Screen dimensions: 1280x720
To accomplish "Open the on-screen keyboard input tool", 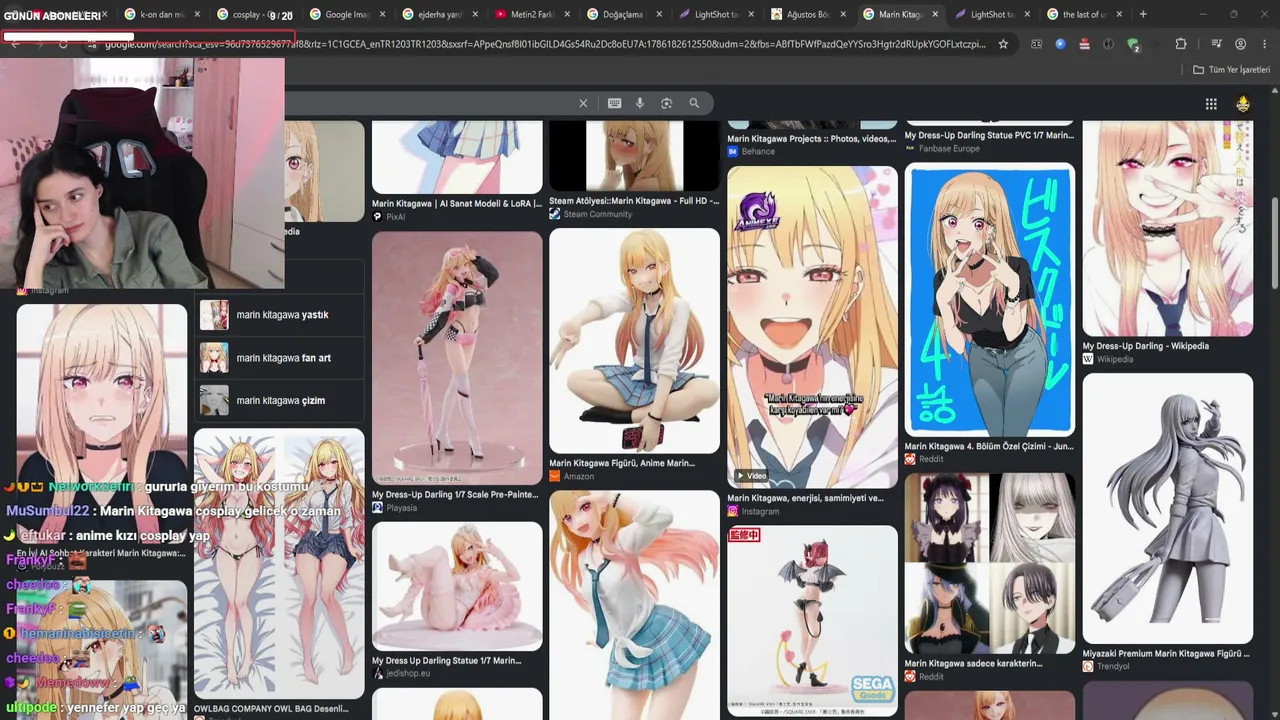I will pos(614,103).
